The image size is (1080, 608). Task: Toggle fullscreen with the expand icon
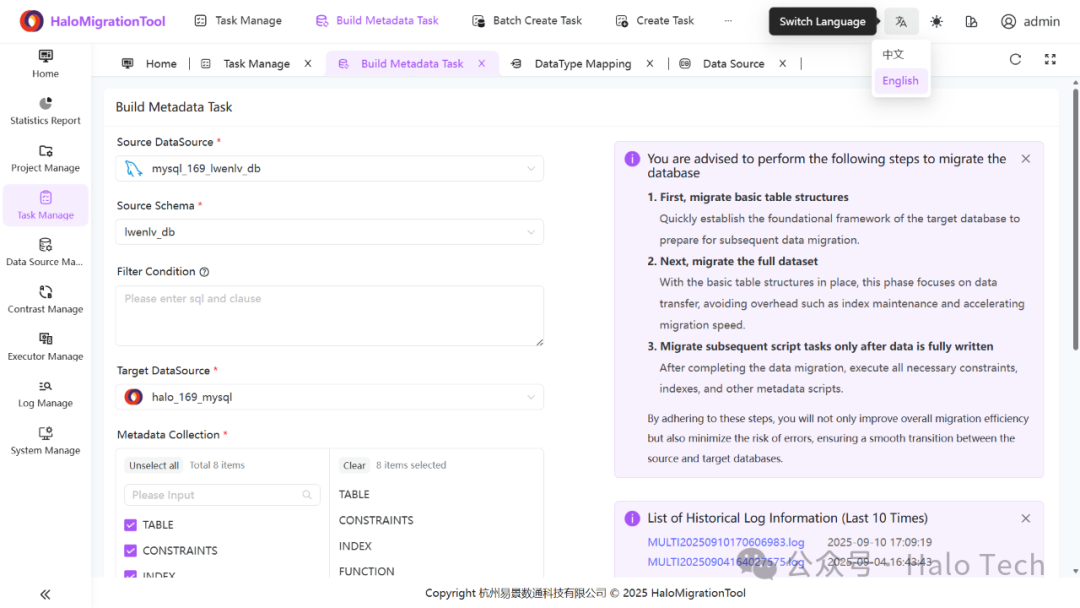point(1050,59)
